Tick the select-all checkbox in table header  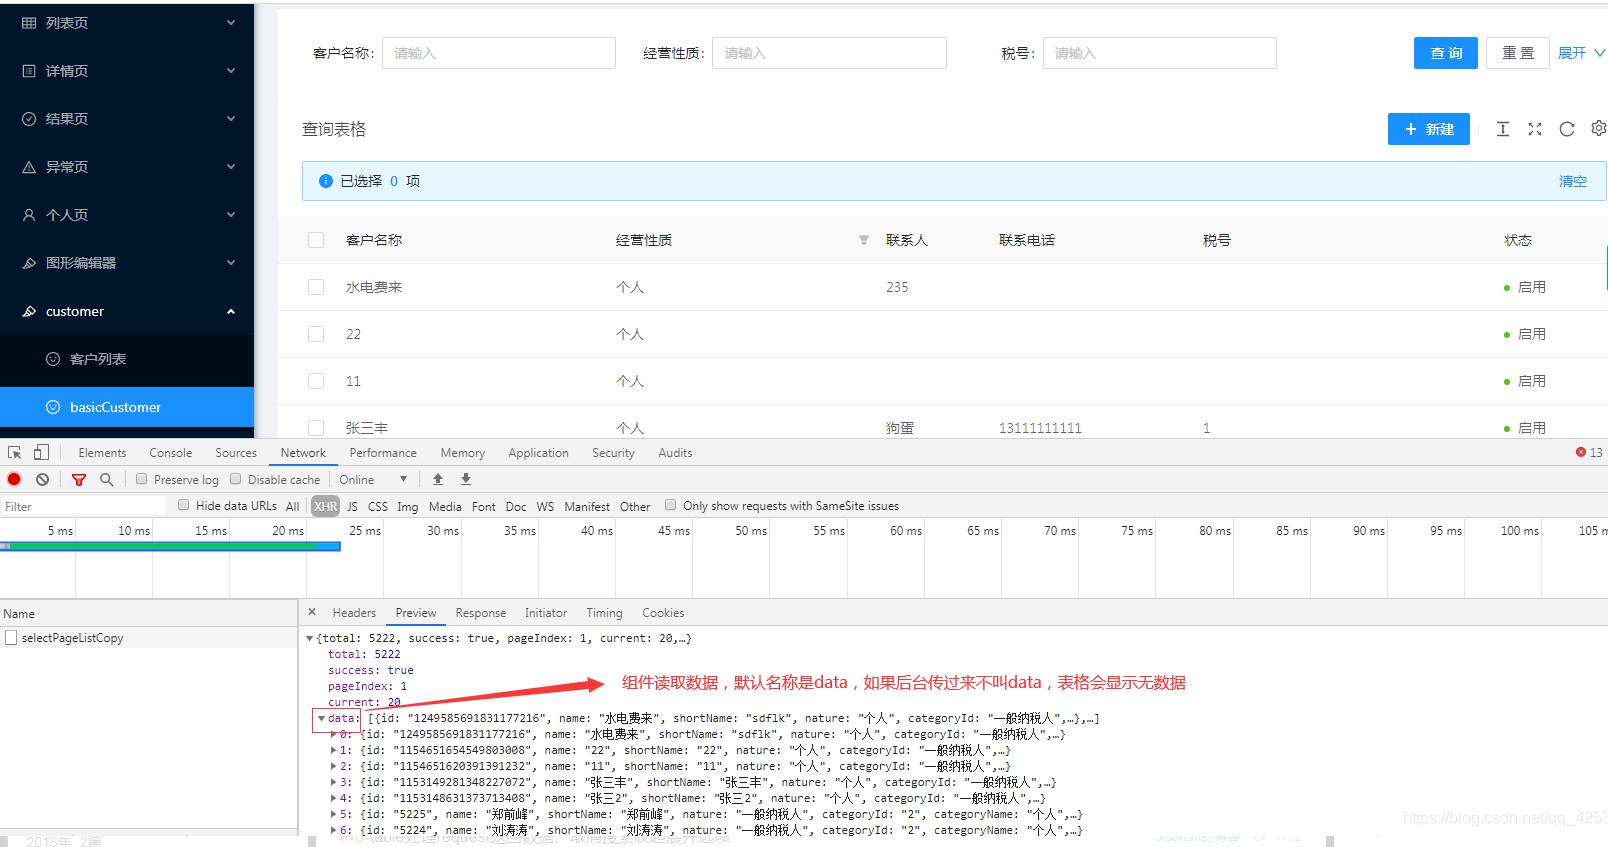pos(316,240)
